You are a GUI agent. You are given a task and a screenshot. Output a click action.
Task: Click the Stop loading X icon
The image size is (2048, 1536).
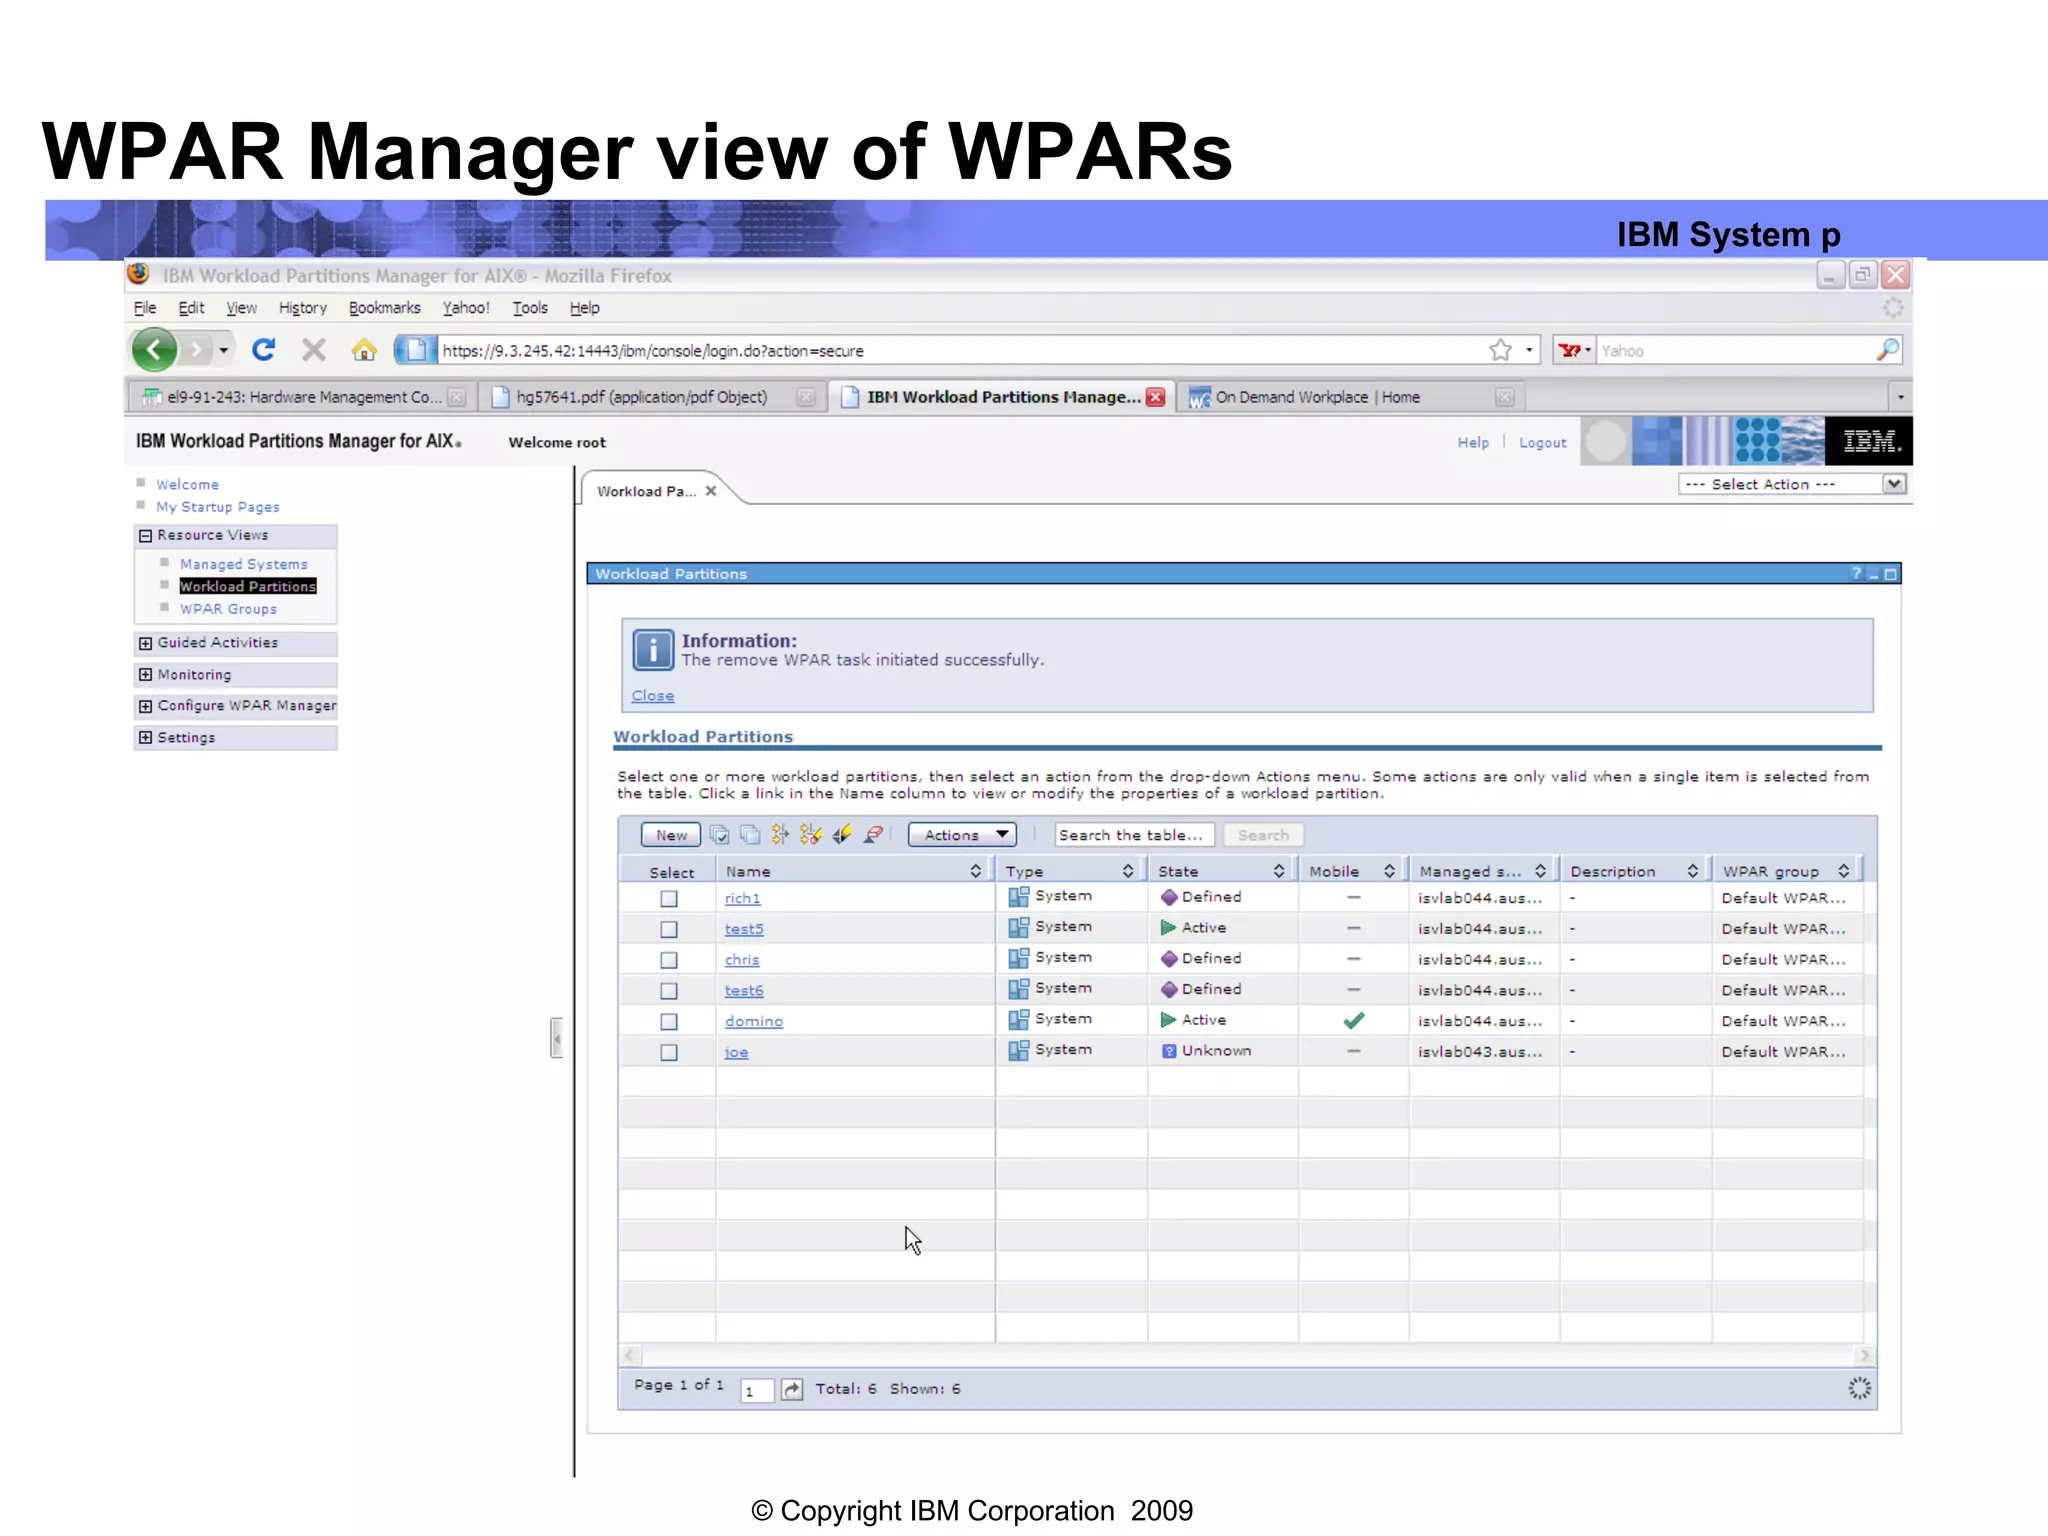click(x=314, y=350)
